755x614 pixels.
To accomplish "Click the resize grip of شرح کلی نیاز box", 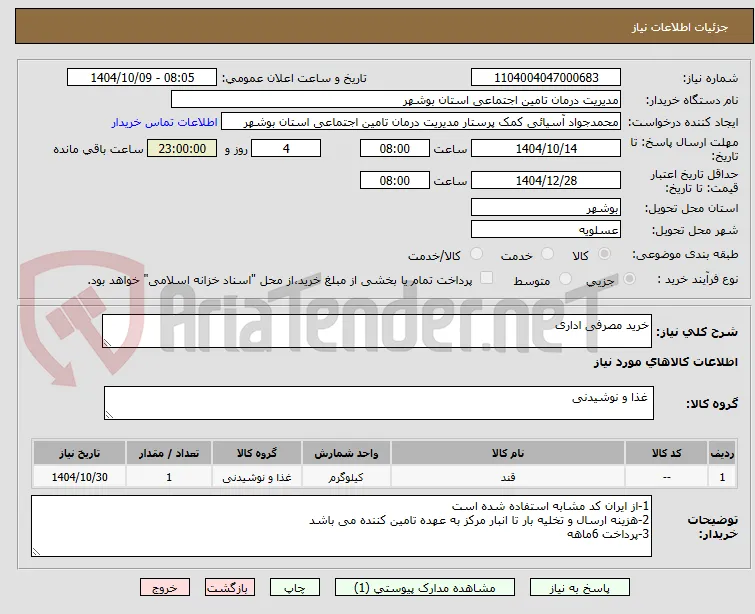I will pos(107,343).
